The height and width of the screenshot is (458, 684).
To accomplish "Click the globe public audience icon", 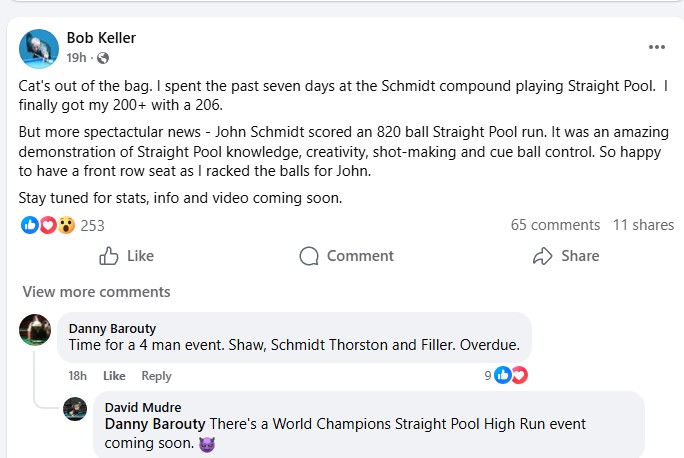I will tap(103, 59).
